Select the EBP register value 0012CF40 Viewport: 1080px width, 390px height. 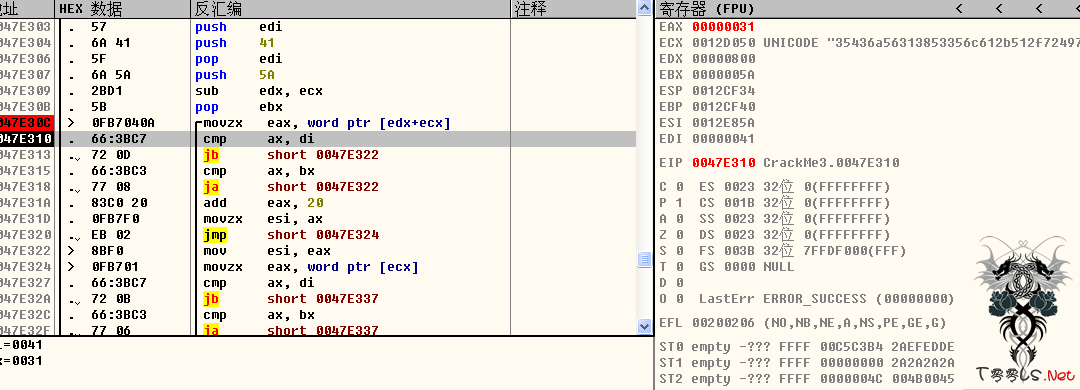click(723, 107)
